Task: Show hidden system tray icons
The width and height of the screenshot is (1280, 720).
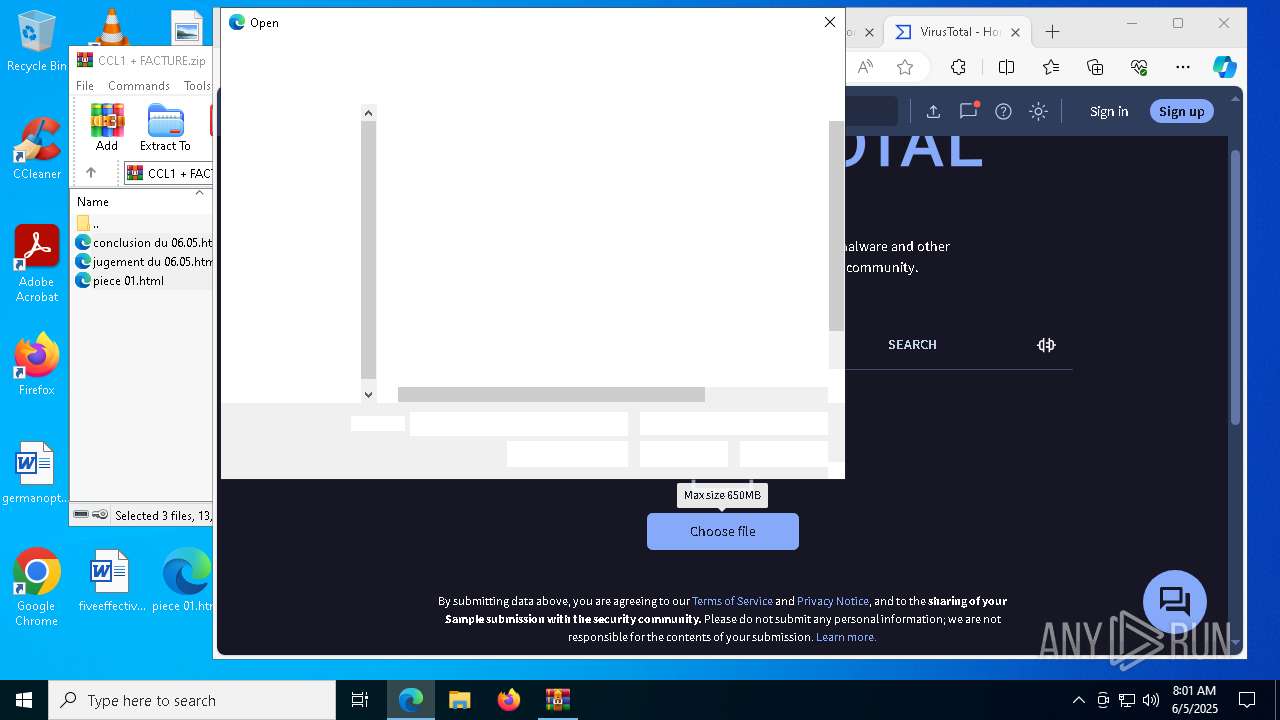Action: [x=1078, y=700]
